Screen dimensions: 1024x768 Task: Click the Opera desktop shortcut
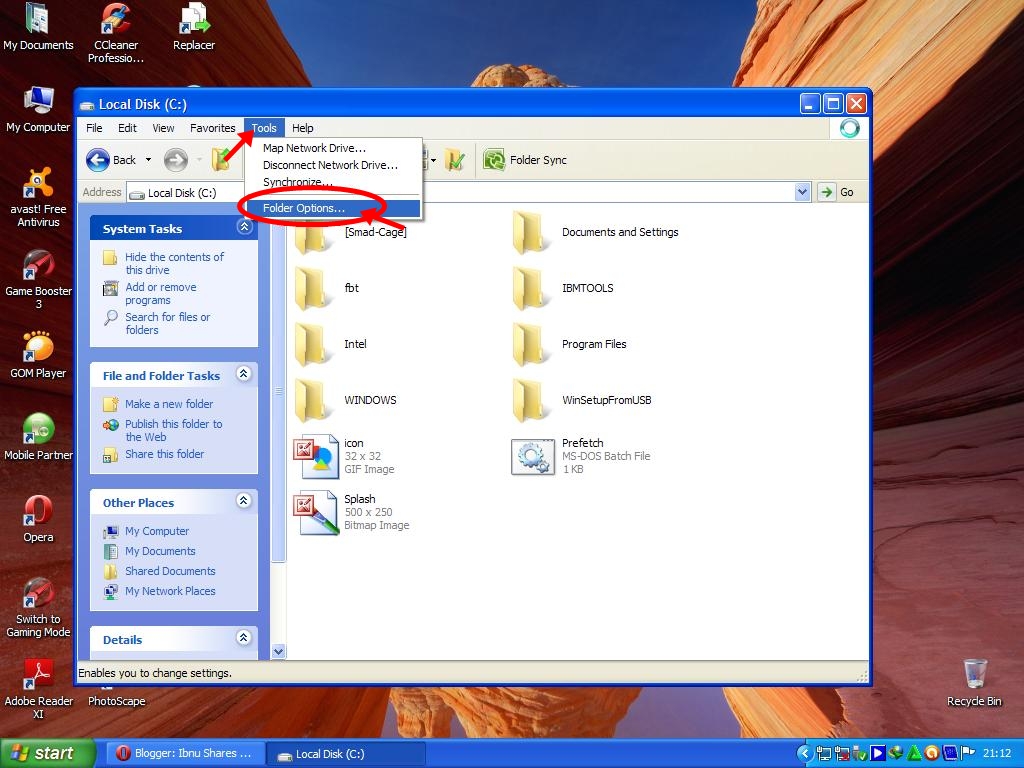38,519
